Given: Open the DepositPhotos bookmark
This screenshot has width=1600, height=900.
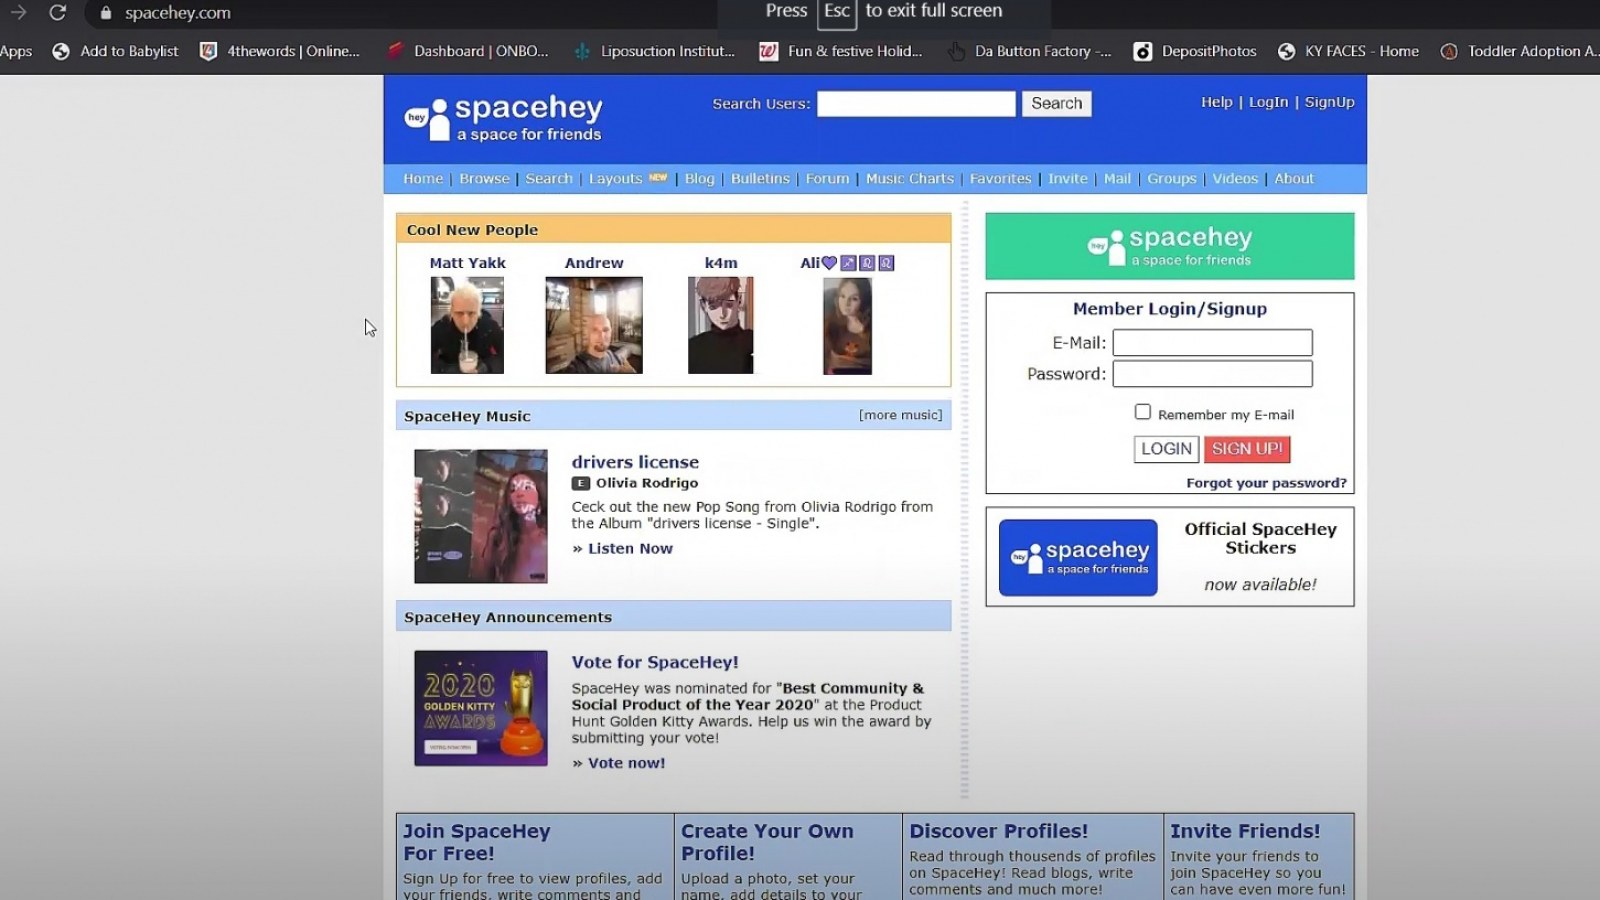Looking at the screenshot, I should pos(1195,51).
